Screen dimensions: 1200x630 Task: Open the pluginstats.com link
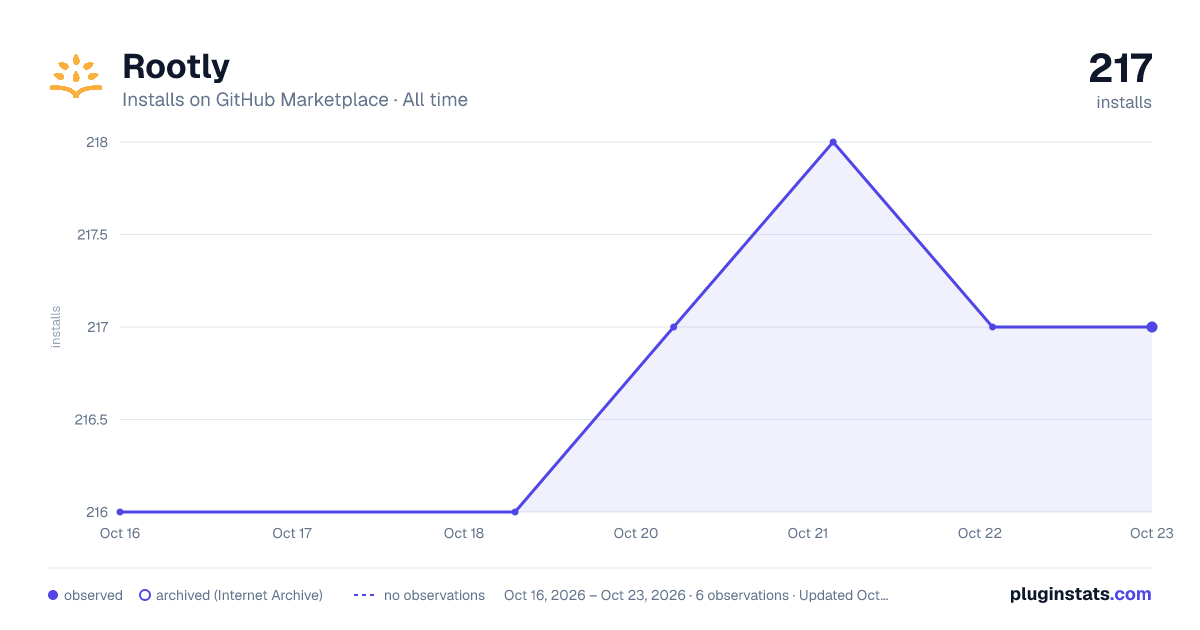(1080, 594)
